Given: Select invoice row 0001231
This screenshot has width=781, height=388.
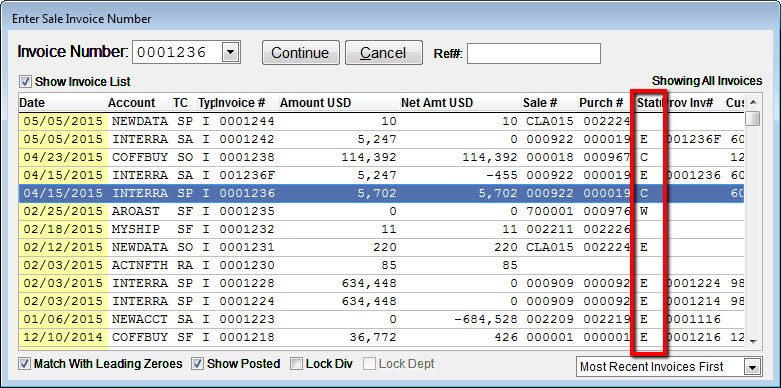Looking at the screenshot, I should [381, 247].
